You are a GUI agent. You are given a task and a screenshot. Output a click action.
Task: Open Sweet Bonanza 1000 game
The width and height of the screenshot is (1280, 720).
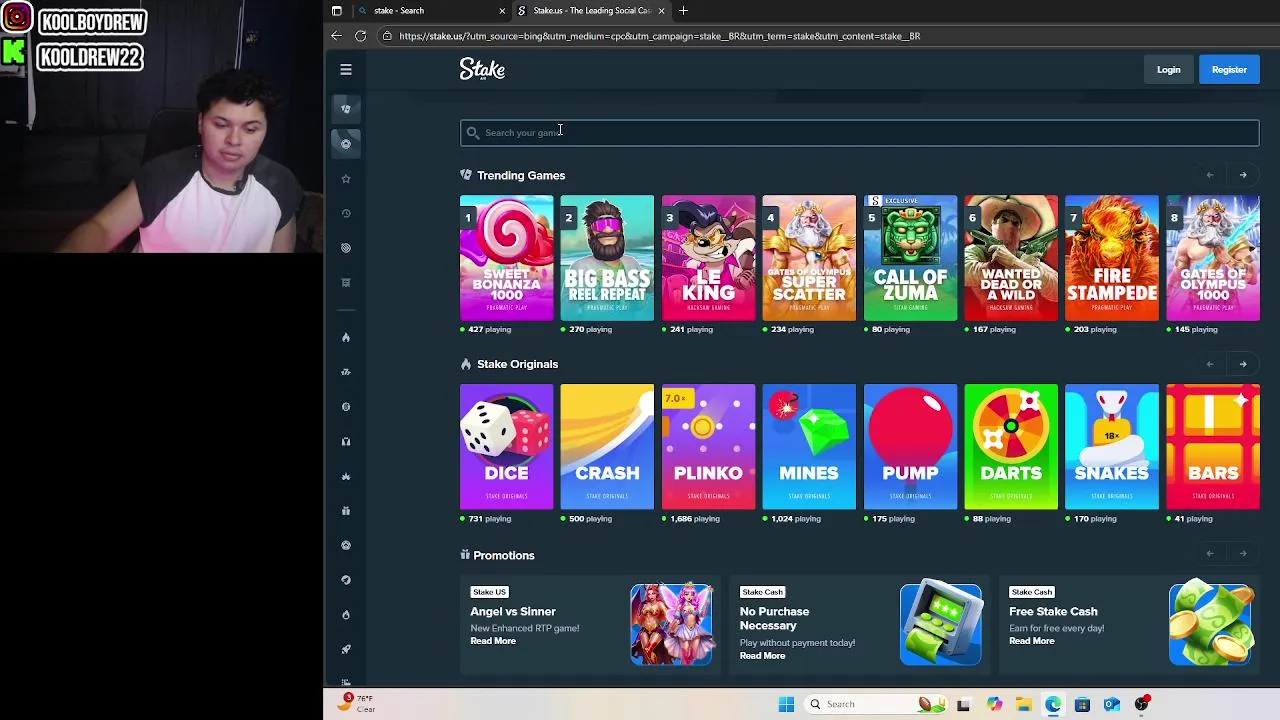coord(506,258)
